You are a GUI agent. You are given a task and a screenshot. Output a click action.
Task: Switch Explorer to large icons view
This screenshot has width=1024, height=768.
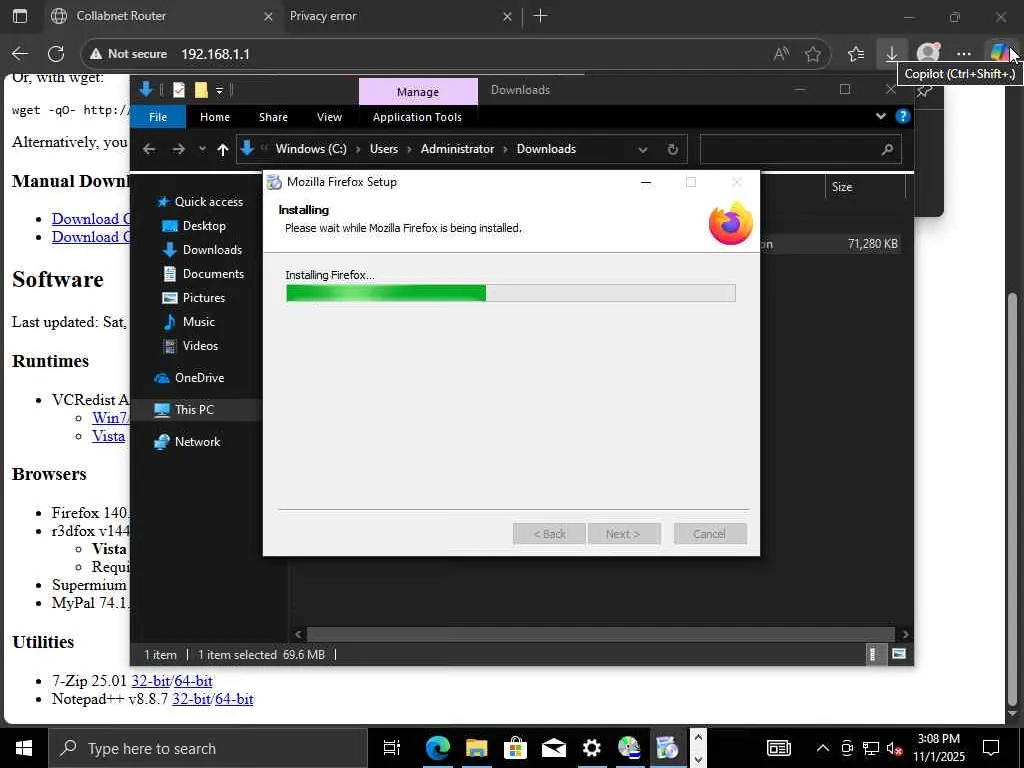(x=899, y=654)
